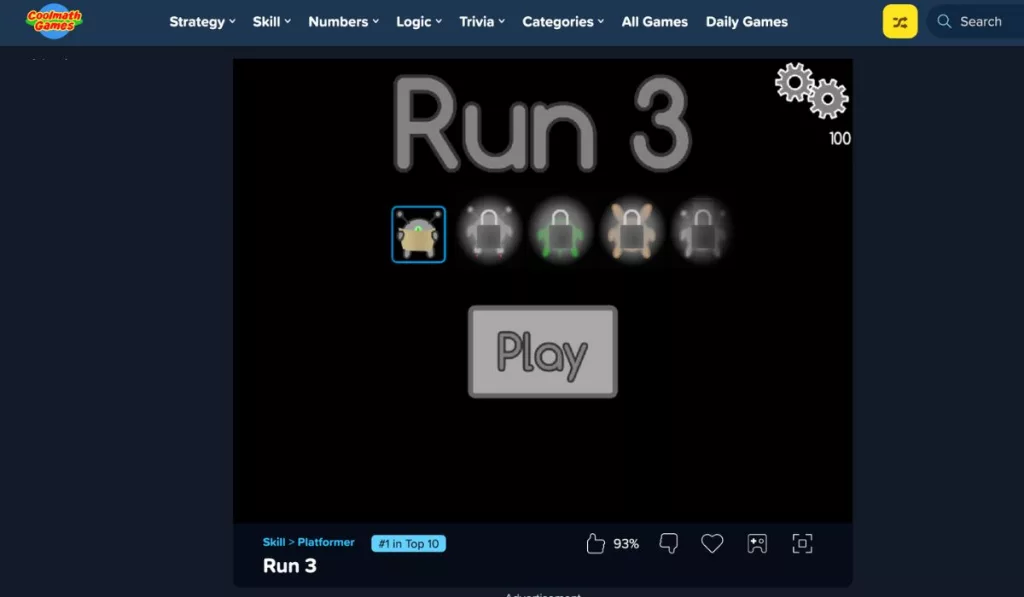Expand the Categories dropdown menu
This screenshot has width=1024, height=597.
coord(563,22)
